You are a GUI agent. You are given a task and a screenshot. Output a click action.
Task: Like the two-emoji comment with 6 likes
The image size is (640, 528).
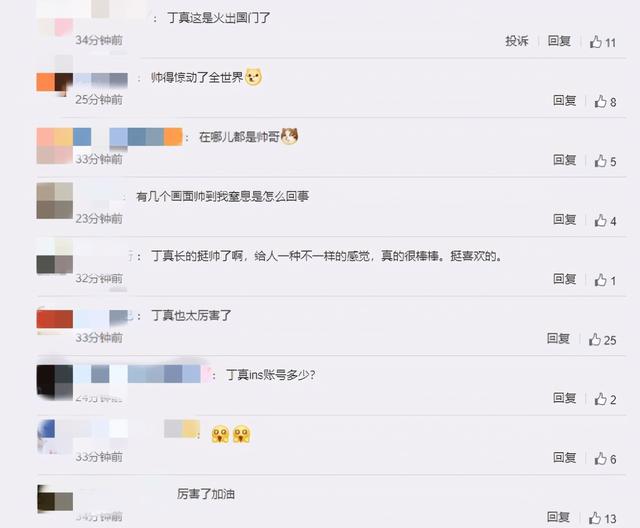tap(605, 459)
